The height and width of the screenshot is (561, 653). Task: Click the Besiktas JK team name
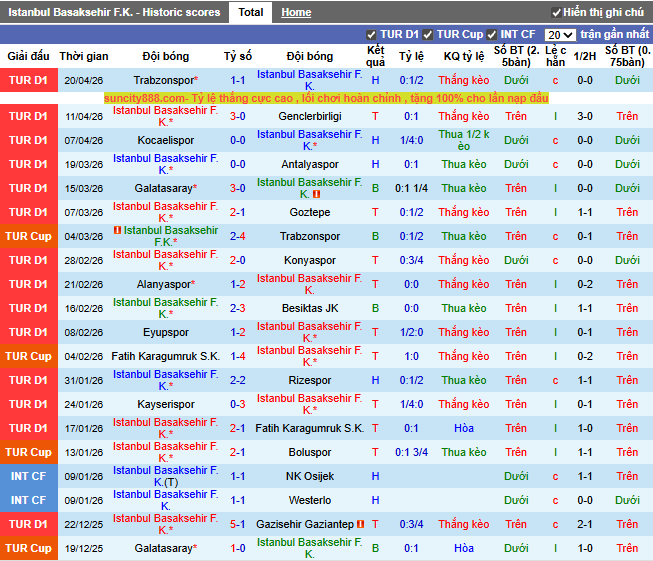point(310,308)
